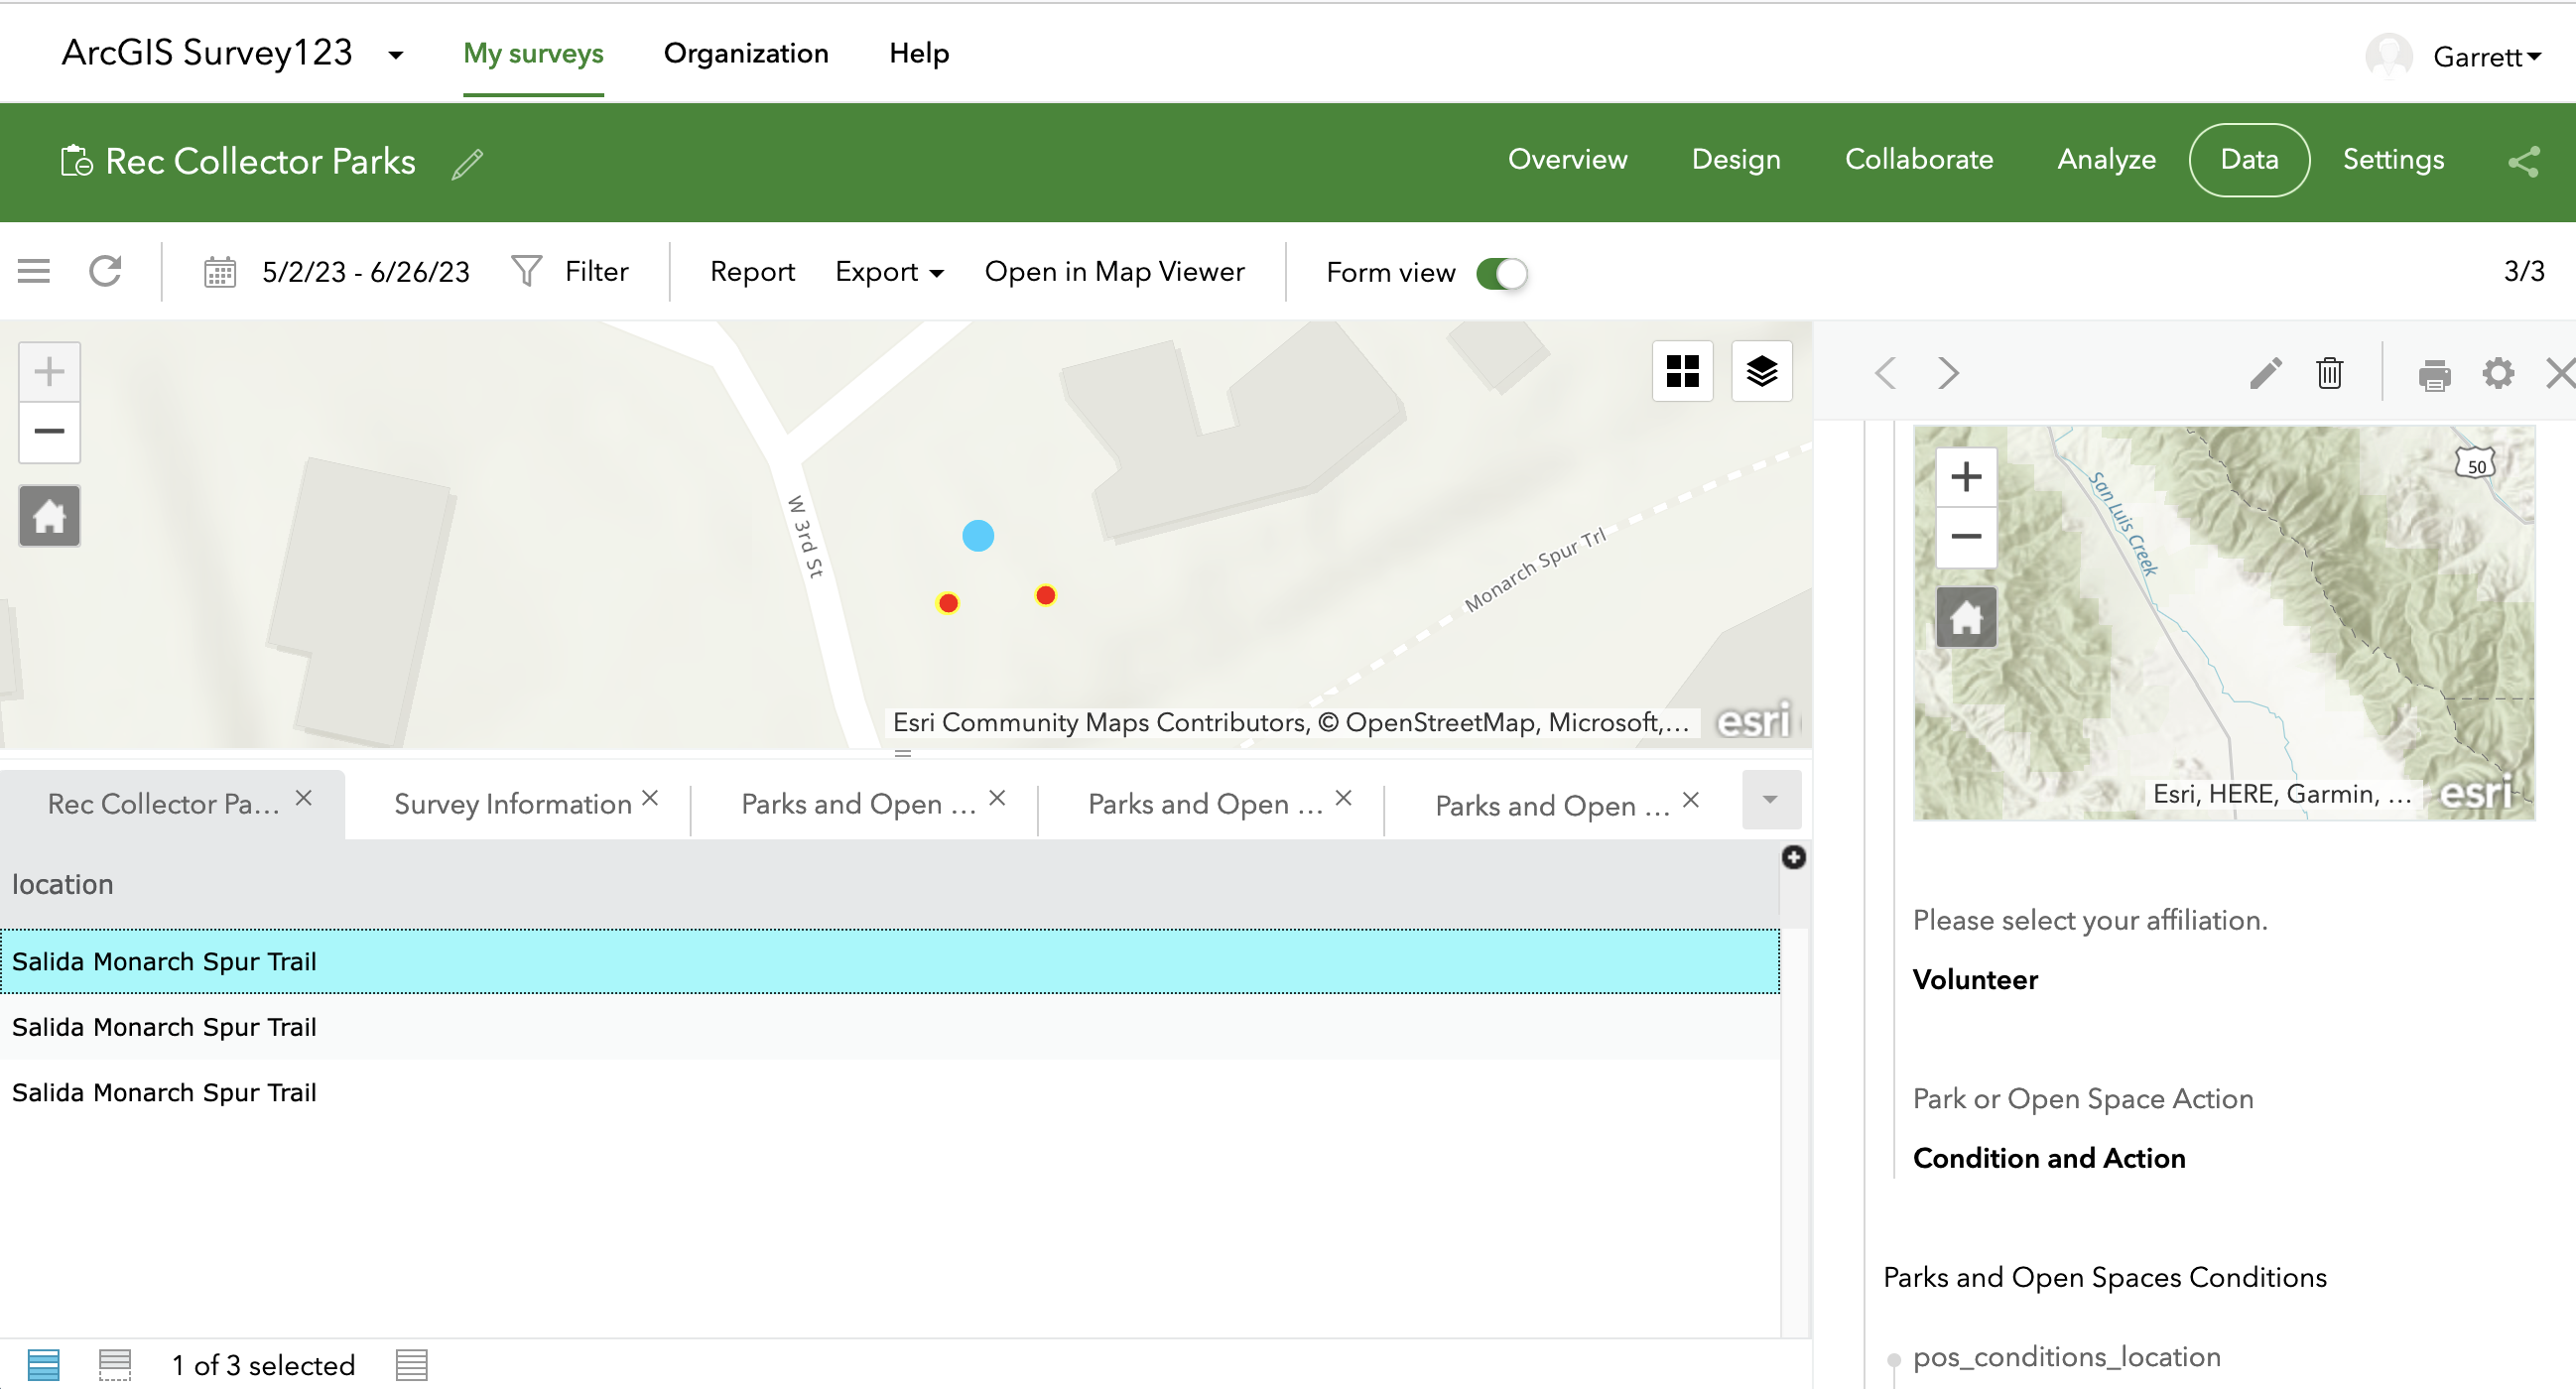The width and height of the screenshot is (2576, 1389).
Task: Switch to the Survey Information tab
Action: (x=512, y=803)
